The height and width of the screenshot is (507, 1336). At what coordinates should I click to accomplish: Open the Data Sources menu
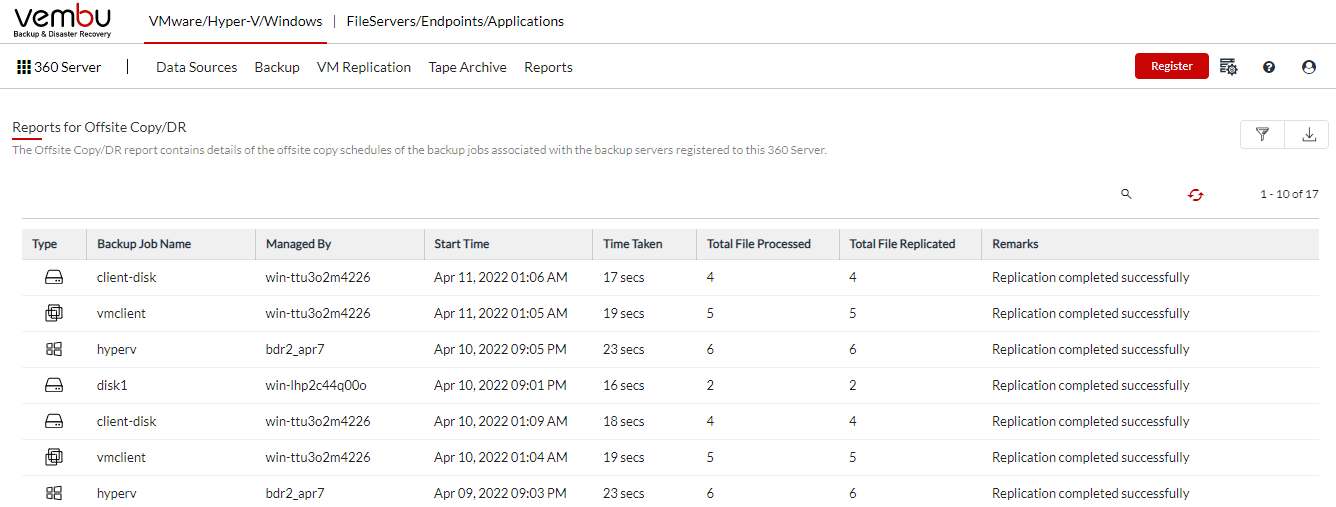click(x=197, y=67)
